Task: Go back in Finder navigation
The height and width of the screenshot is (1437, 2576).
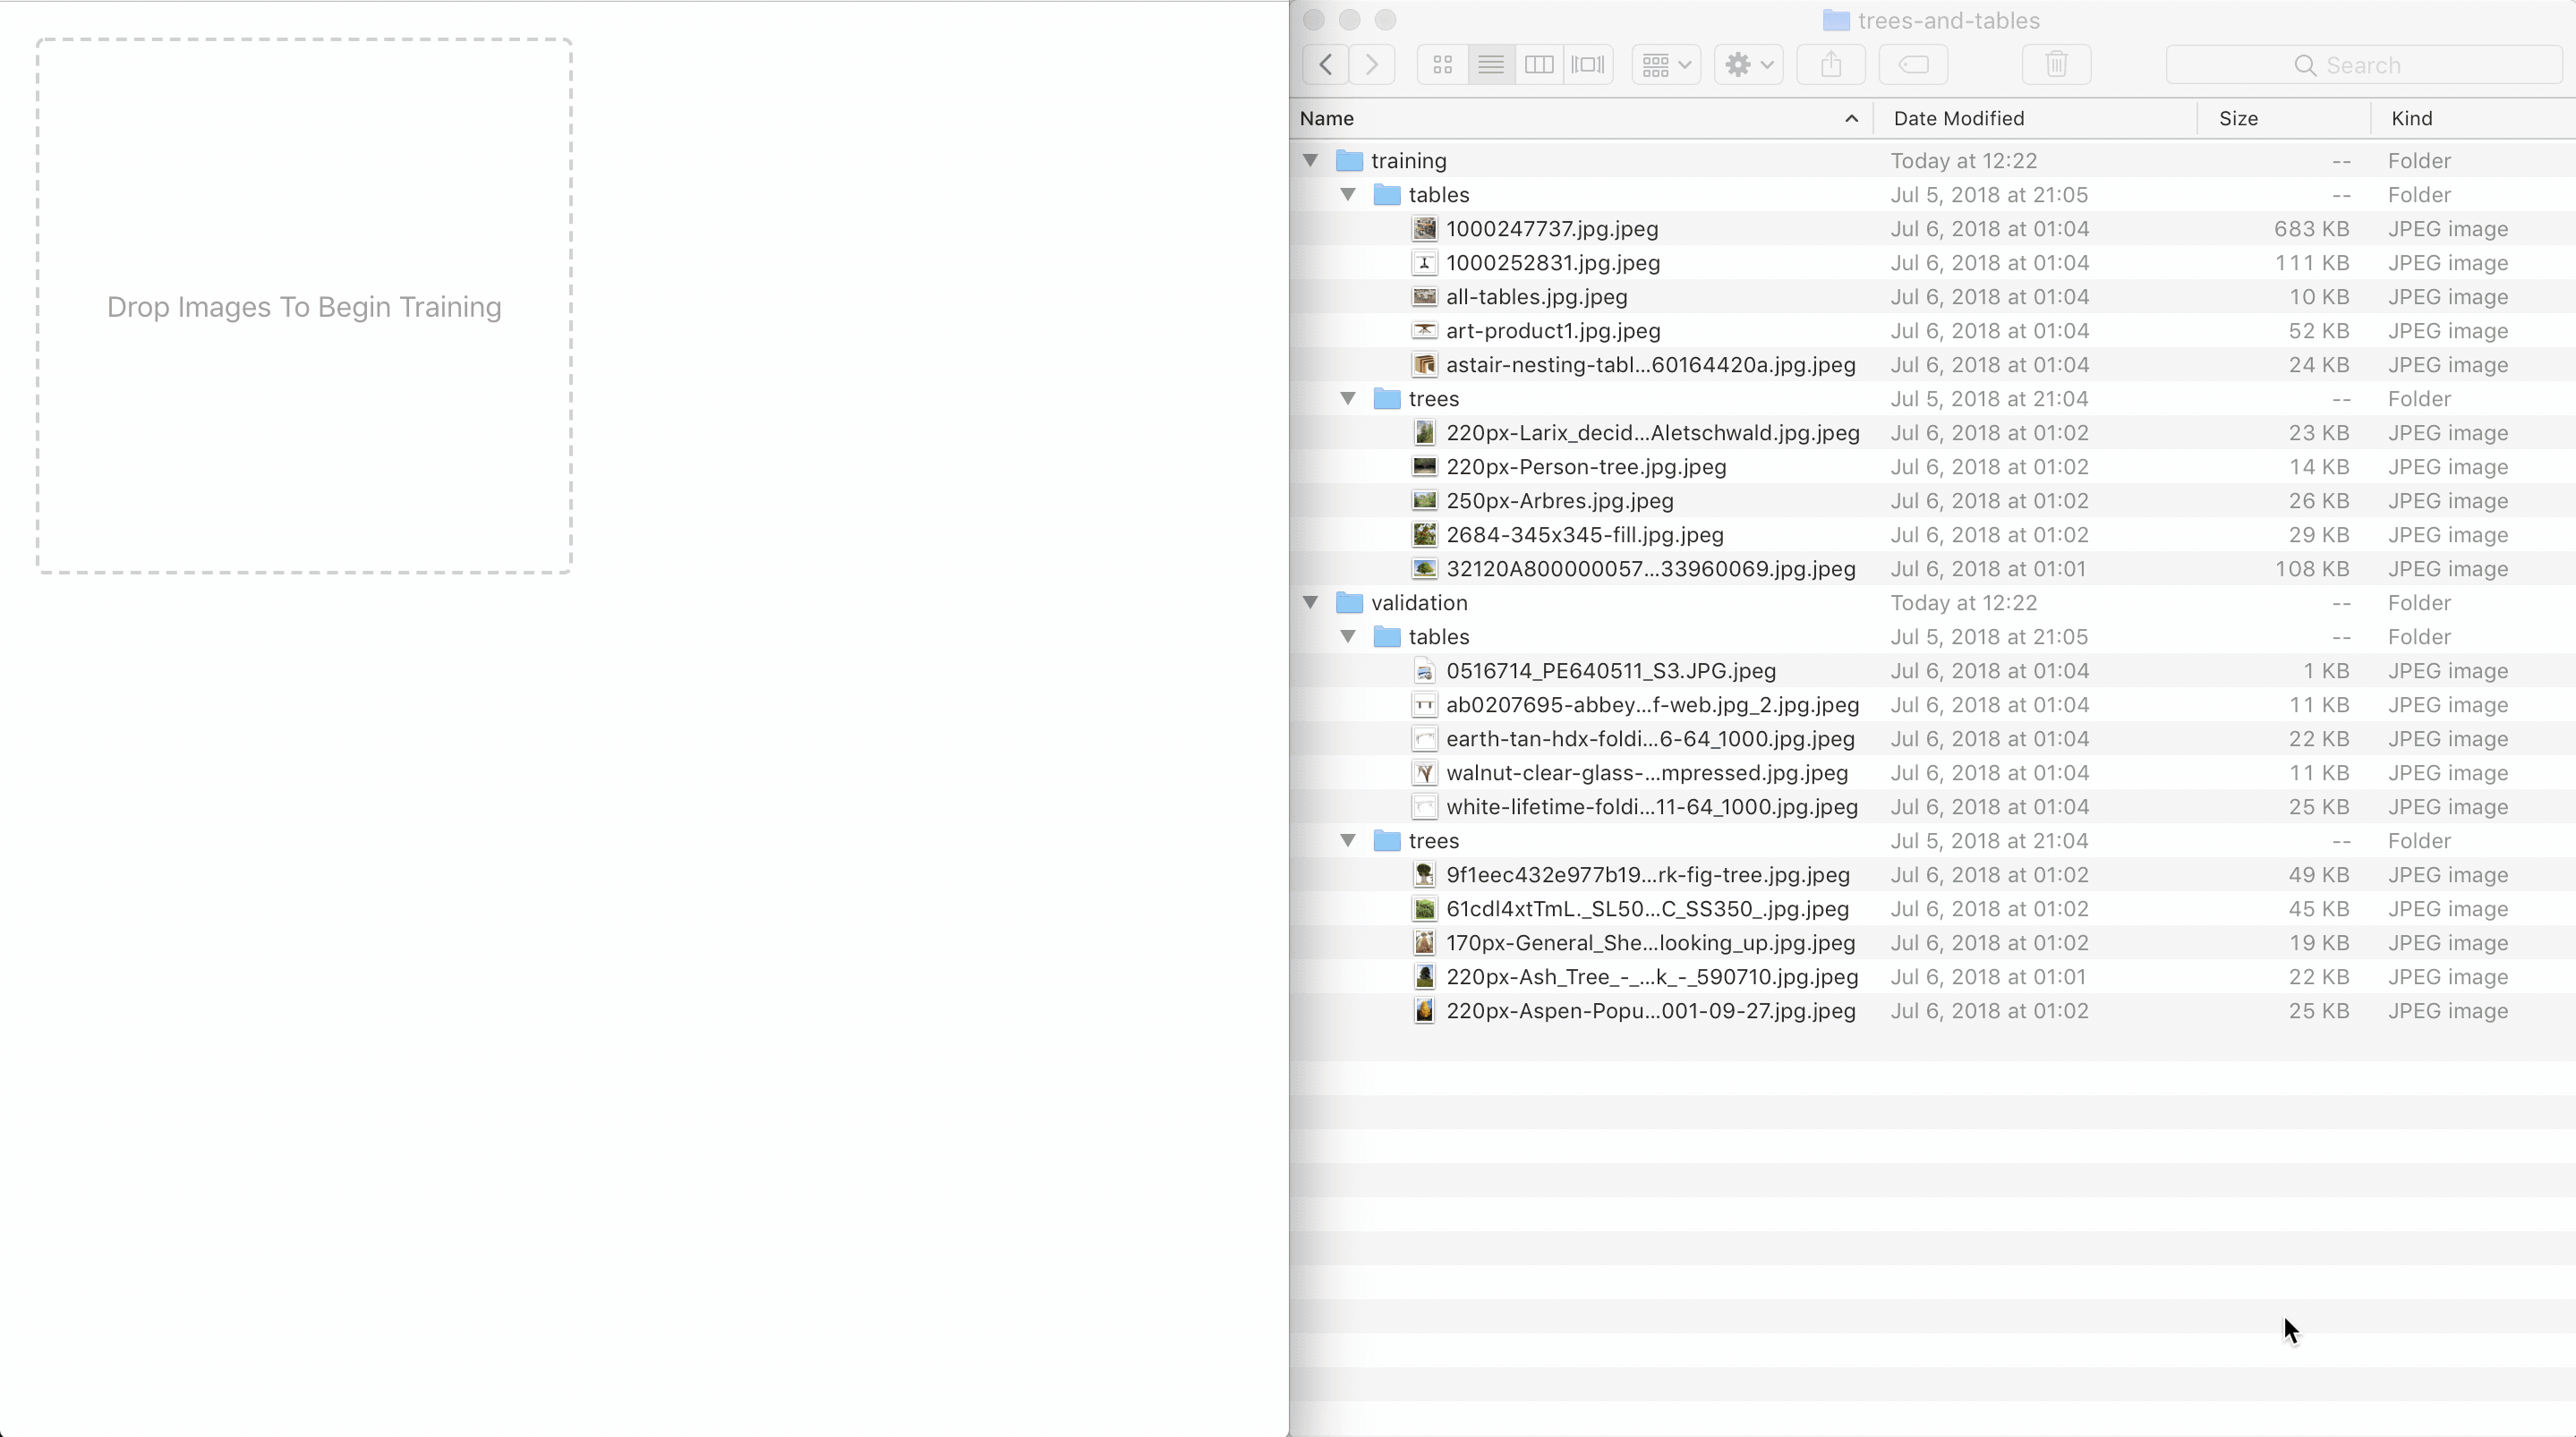Action: [1325, 65]
